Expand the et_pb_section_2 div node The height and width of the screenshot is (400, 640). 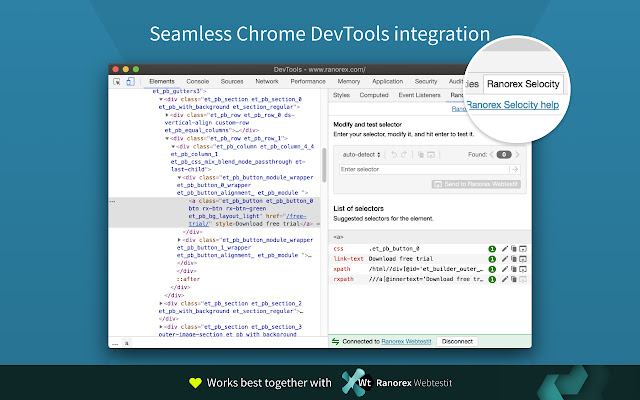[161, 304]
